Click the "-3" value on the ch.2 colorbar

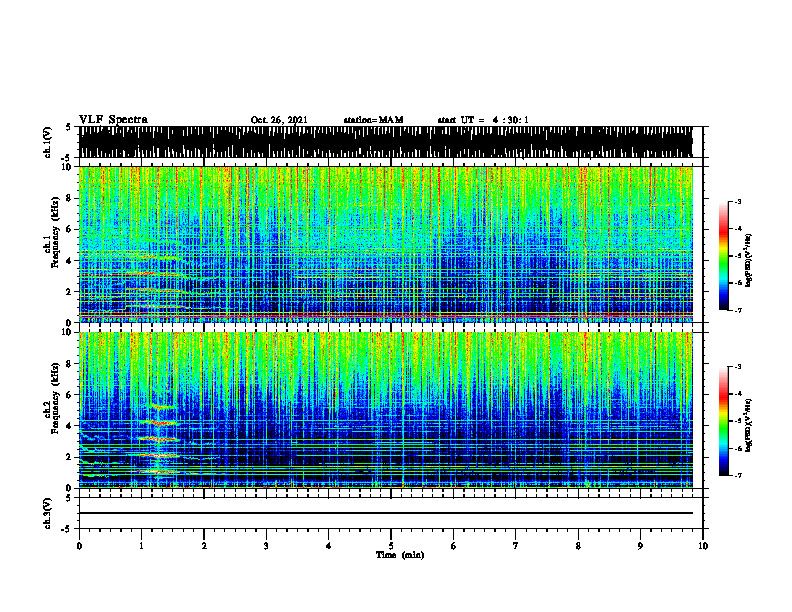pyautogui.click(x=738, y=367)
